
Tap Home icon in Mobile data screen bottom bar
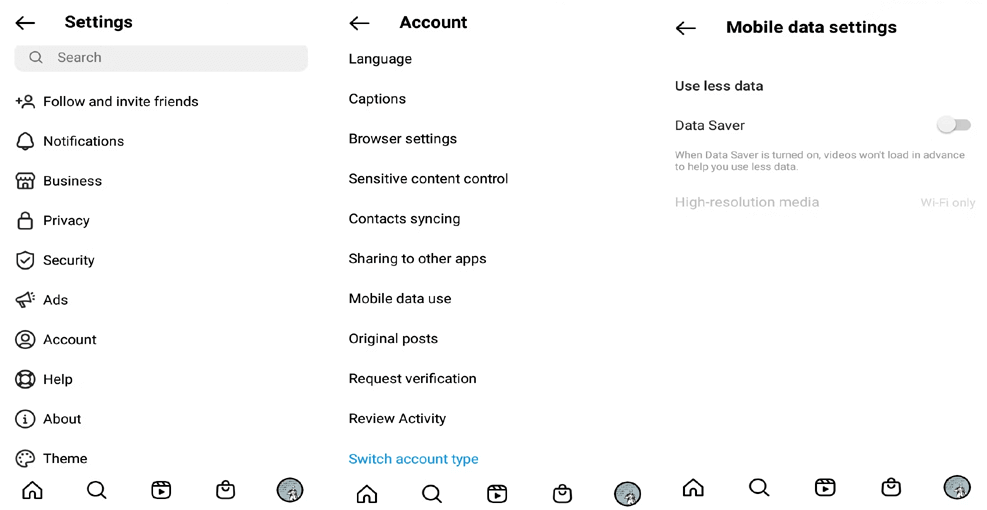(693, 487)
